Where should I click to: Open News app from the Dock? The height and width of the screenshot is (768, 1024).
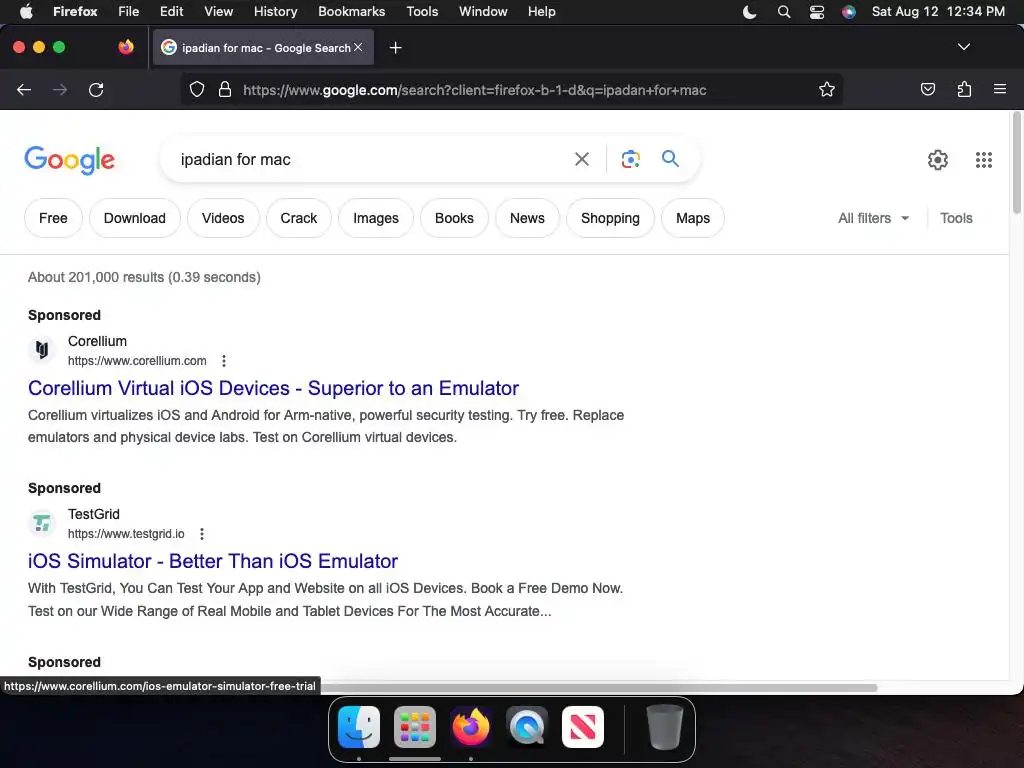point(583,726)
